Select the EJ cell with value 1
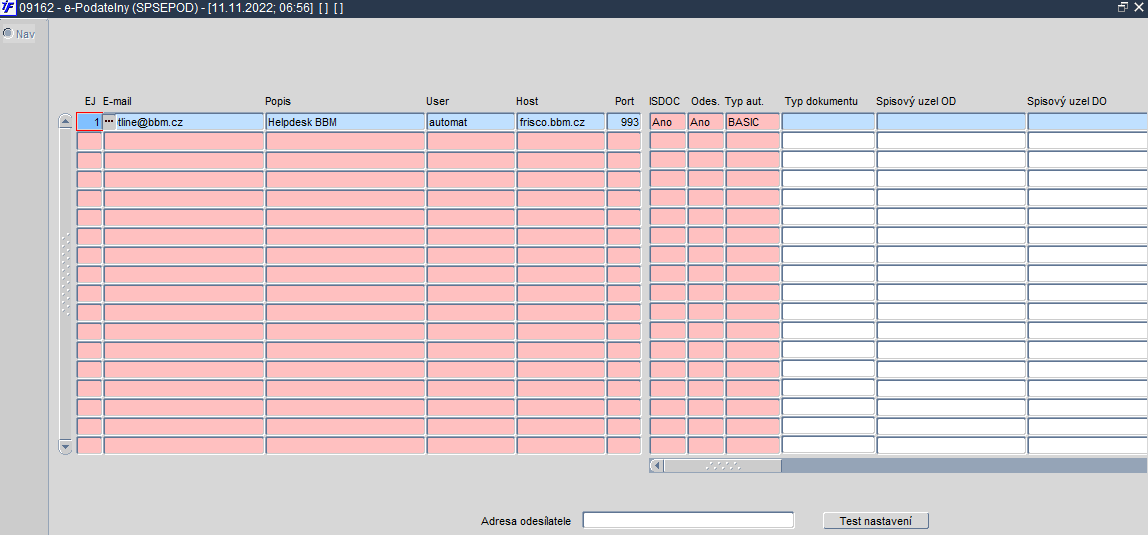Viewport: 1148px width, 535px height. pos(89,122)
